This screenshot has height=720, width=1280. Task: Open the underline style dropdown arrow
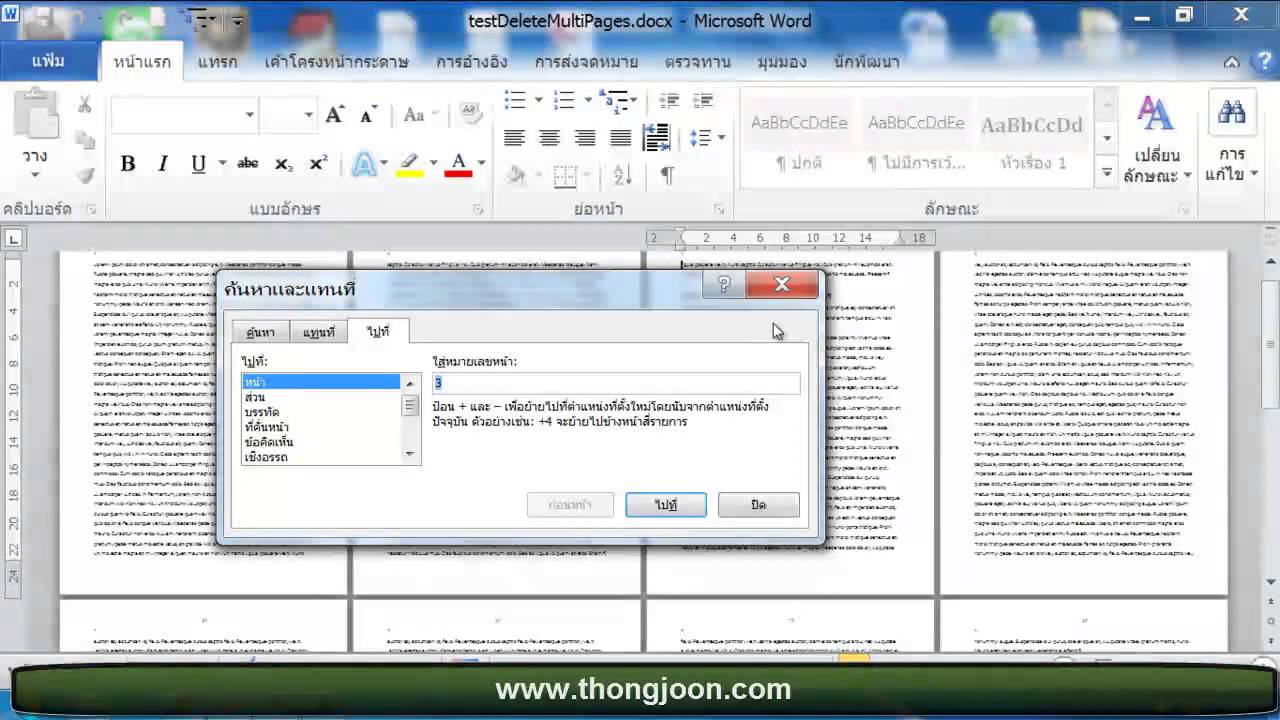[x=221, y=164]
